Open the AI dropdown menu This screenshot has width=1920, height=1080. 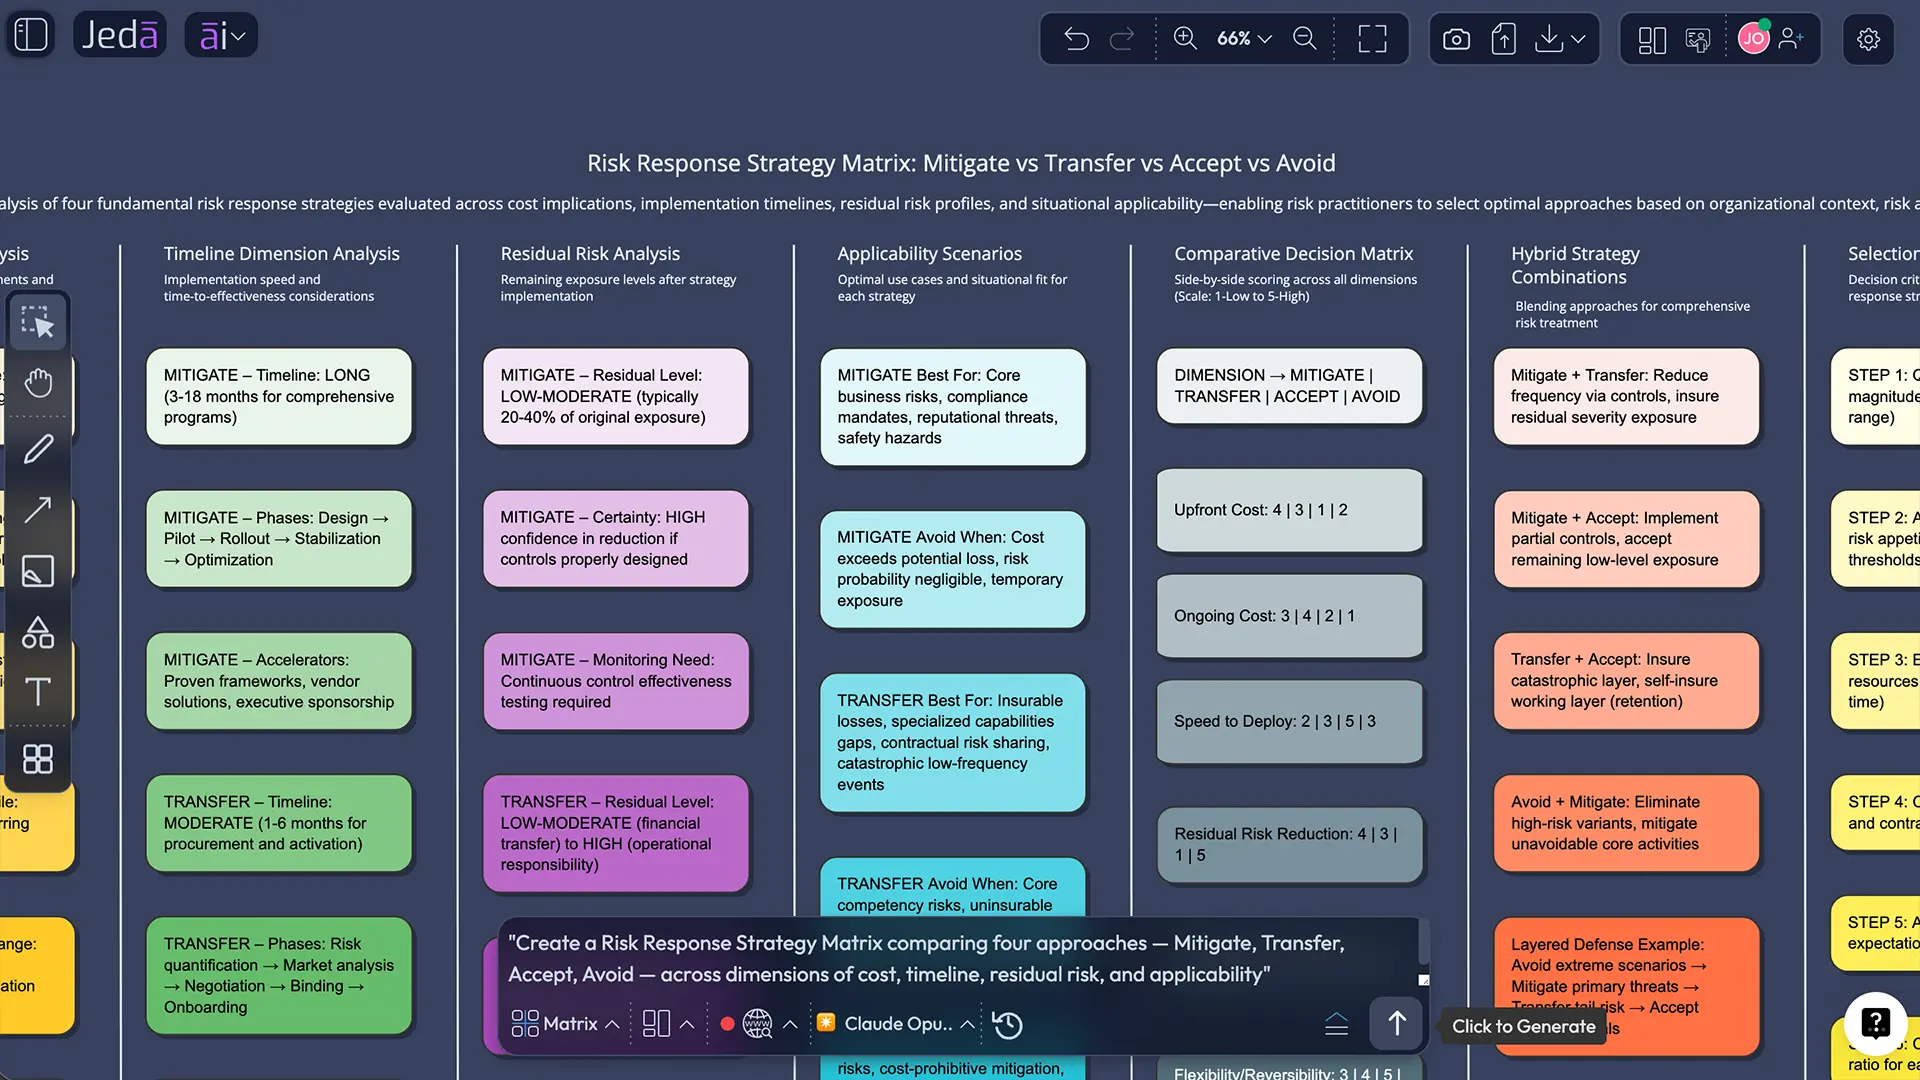[x=221, y=35]
